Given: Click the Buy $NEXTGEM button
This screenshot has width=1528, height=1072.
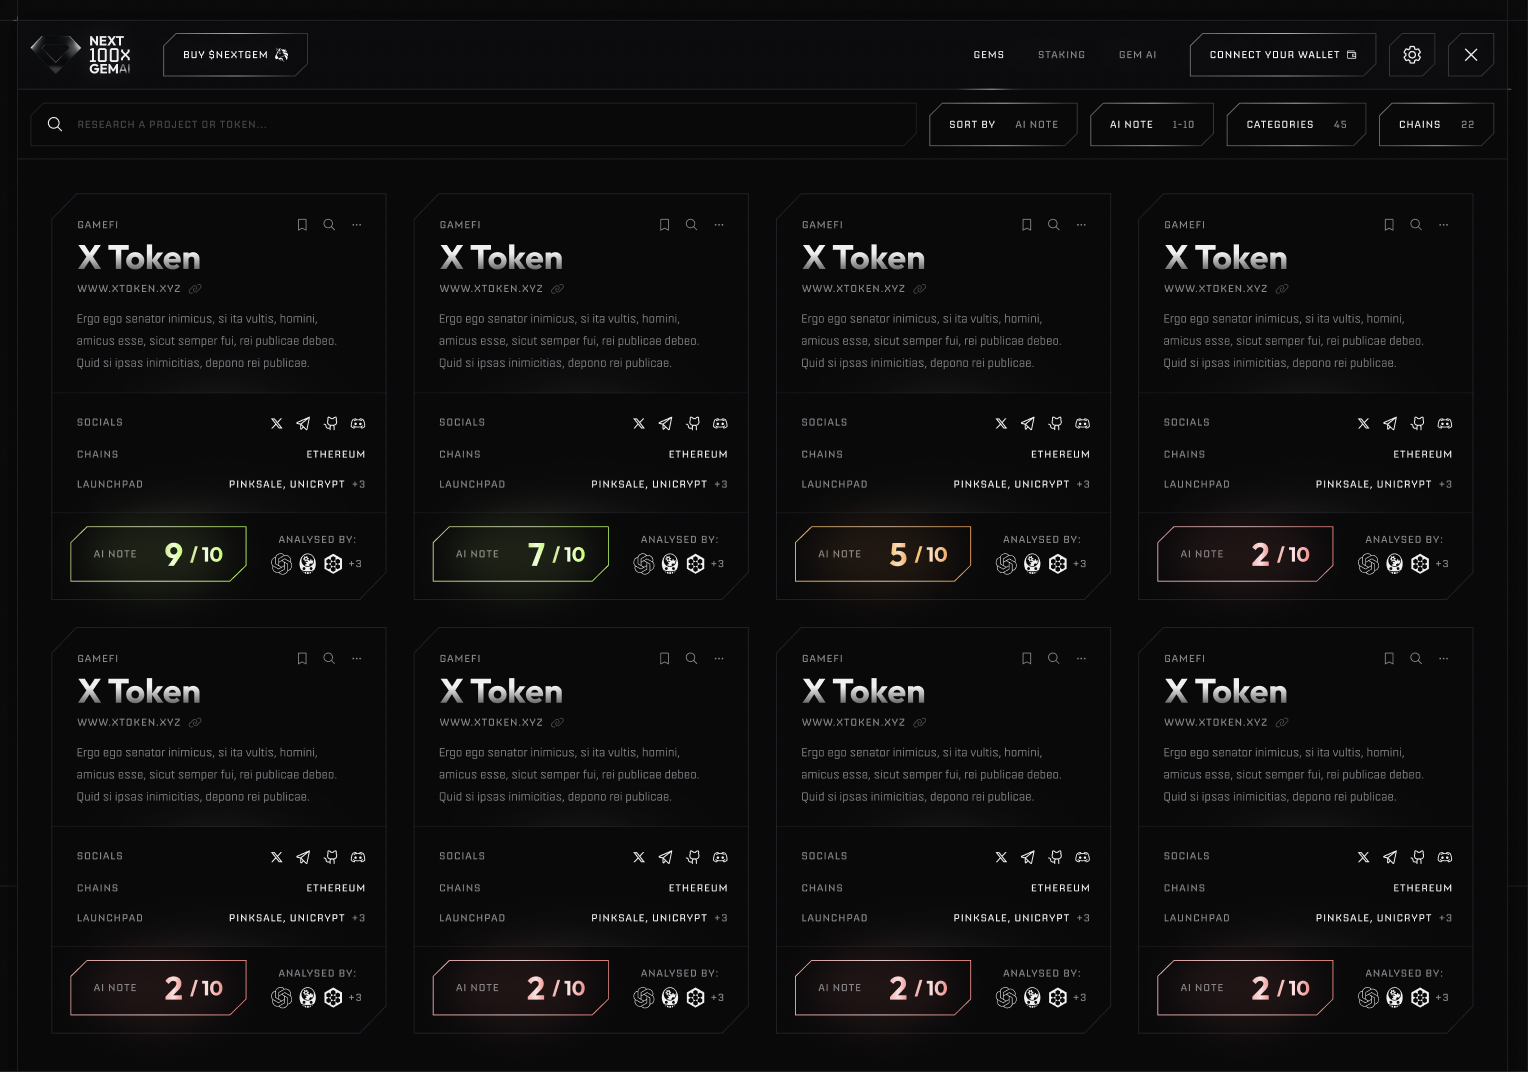Looking at the screenshot, I should [235, 55].
